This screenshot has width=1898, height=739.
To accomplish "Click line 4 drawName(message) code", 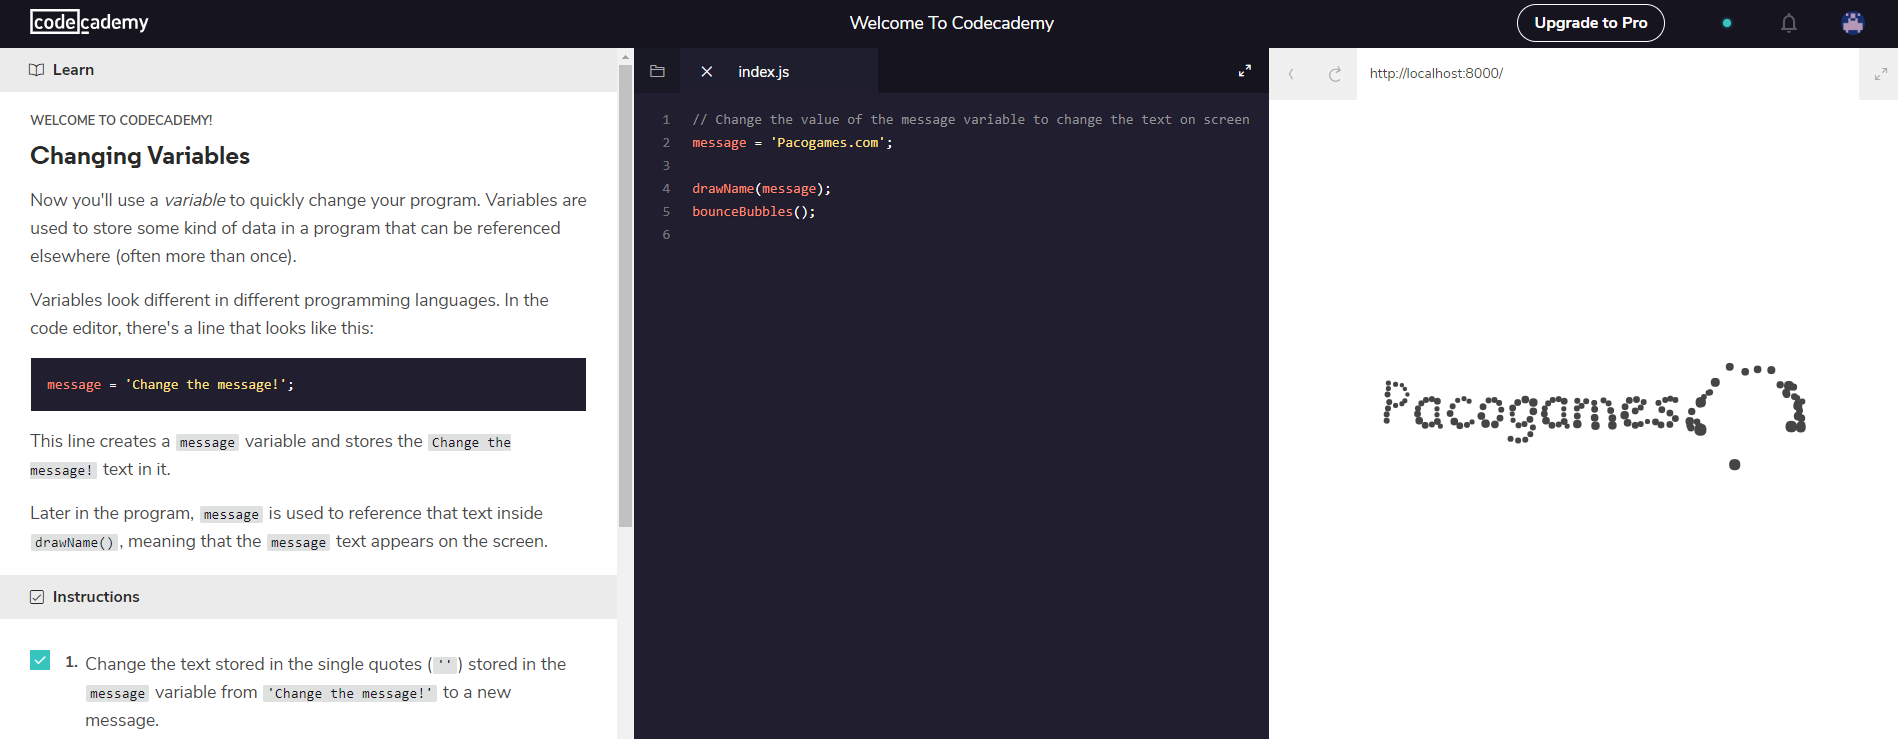I will tap(761, 189).
